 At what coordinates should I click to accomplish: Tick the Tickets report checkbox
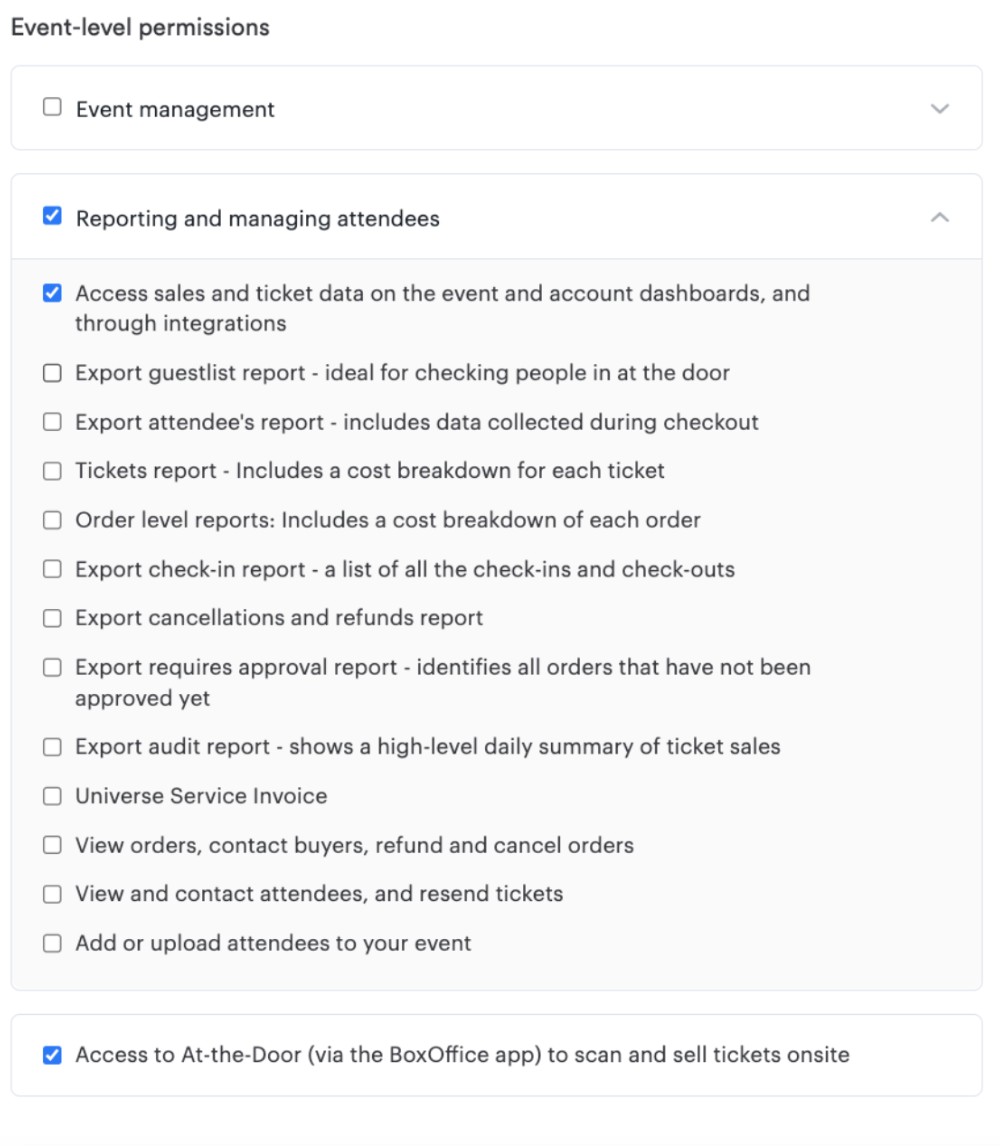click(x=52, y=471)
